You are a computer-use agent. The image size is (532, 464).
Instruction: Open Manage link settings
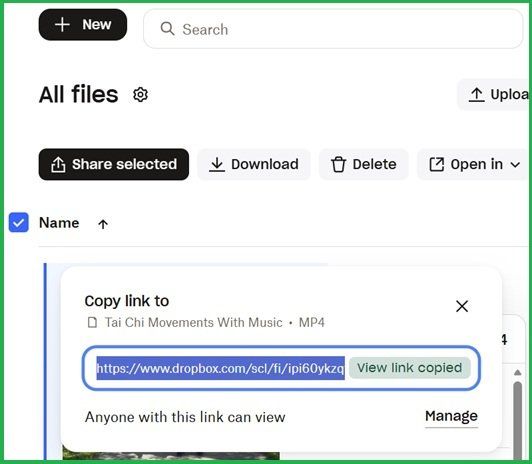tap(451, 416)
